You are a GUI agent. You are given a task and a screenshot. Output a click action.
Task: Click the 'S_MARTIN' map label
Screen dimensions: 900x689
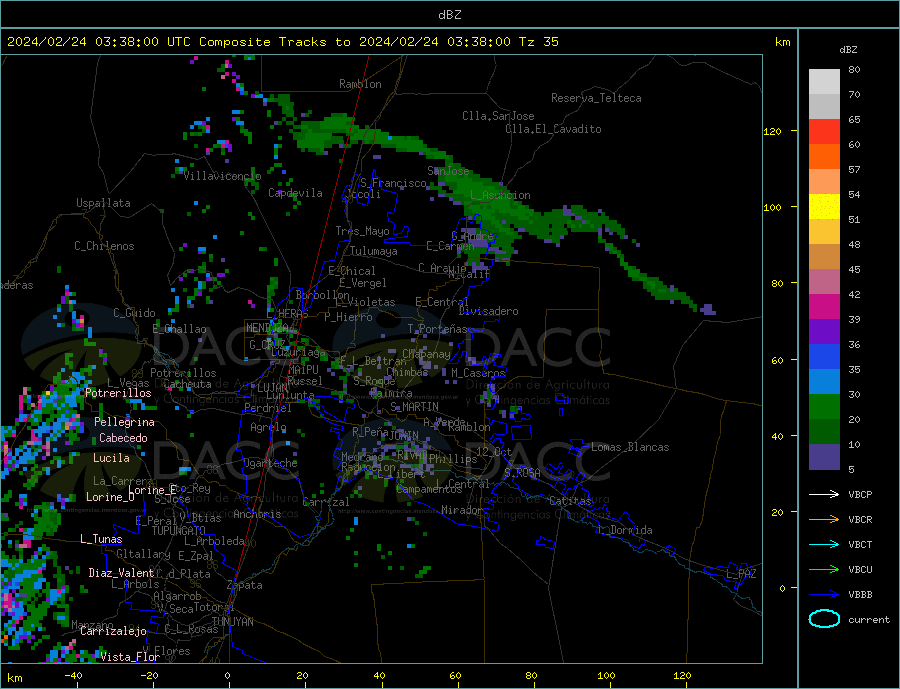pos(414,407)
